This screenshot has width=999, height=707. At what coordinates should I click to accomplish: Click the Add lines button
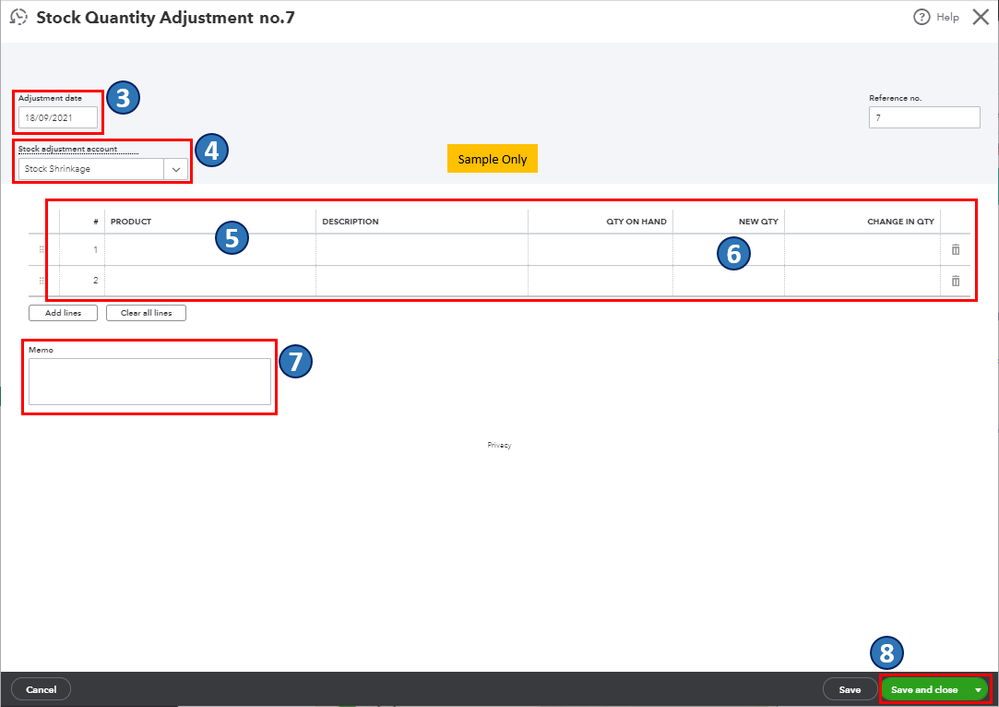click(63, 313)
